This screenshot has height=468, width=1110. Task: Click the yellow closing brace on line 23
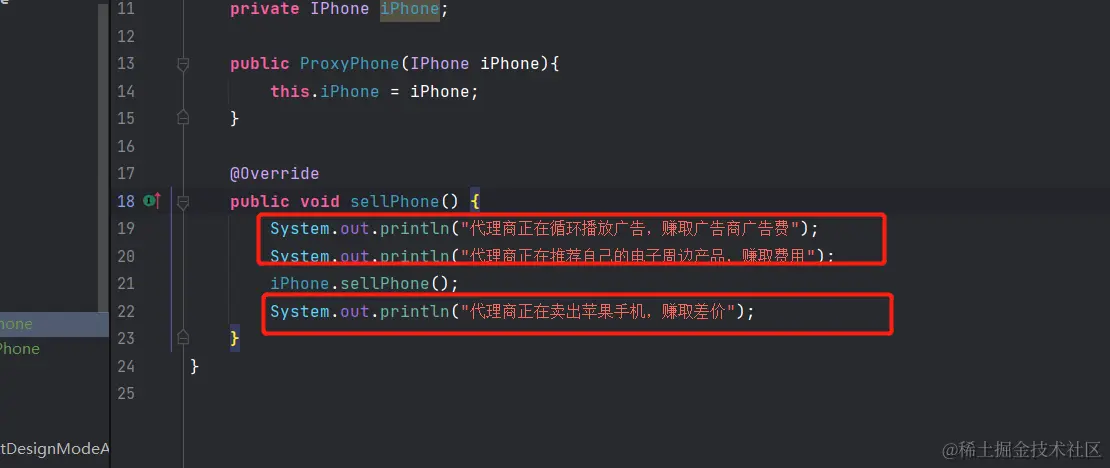pyautogui.click(x=235, y=338)
